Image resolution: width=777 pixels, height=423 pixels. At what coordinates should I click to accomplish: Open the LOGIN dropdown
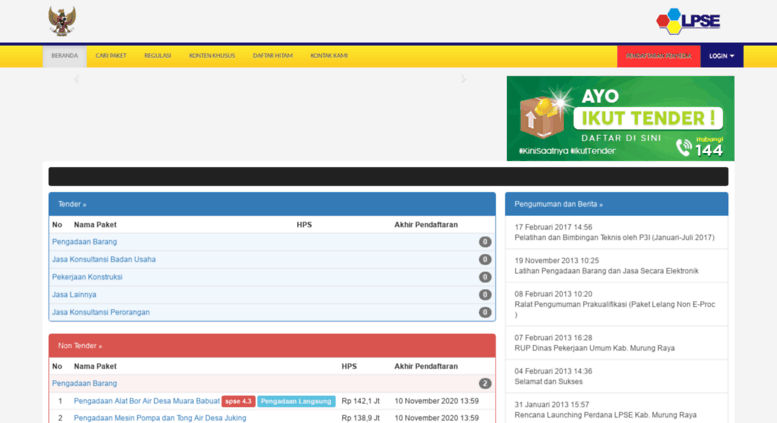click(721, 56)
